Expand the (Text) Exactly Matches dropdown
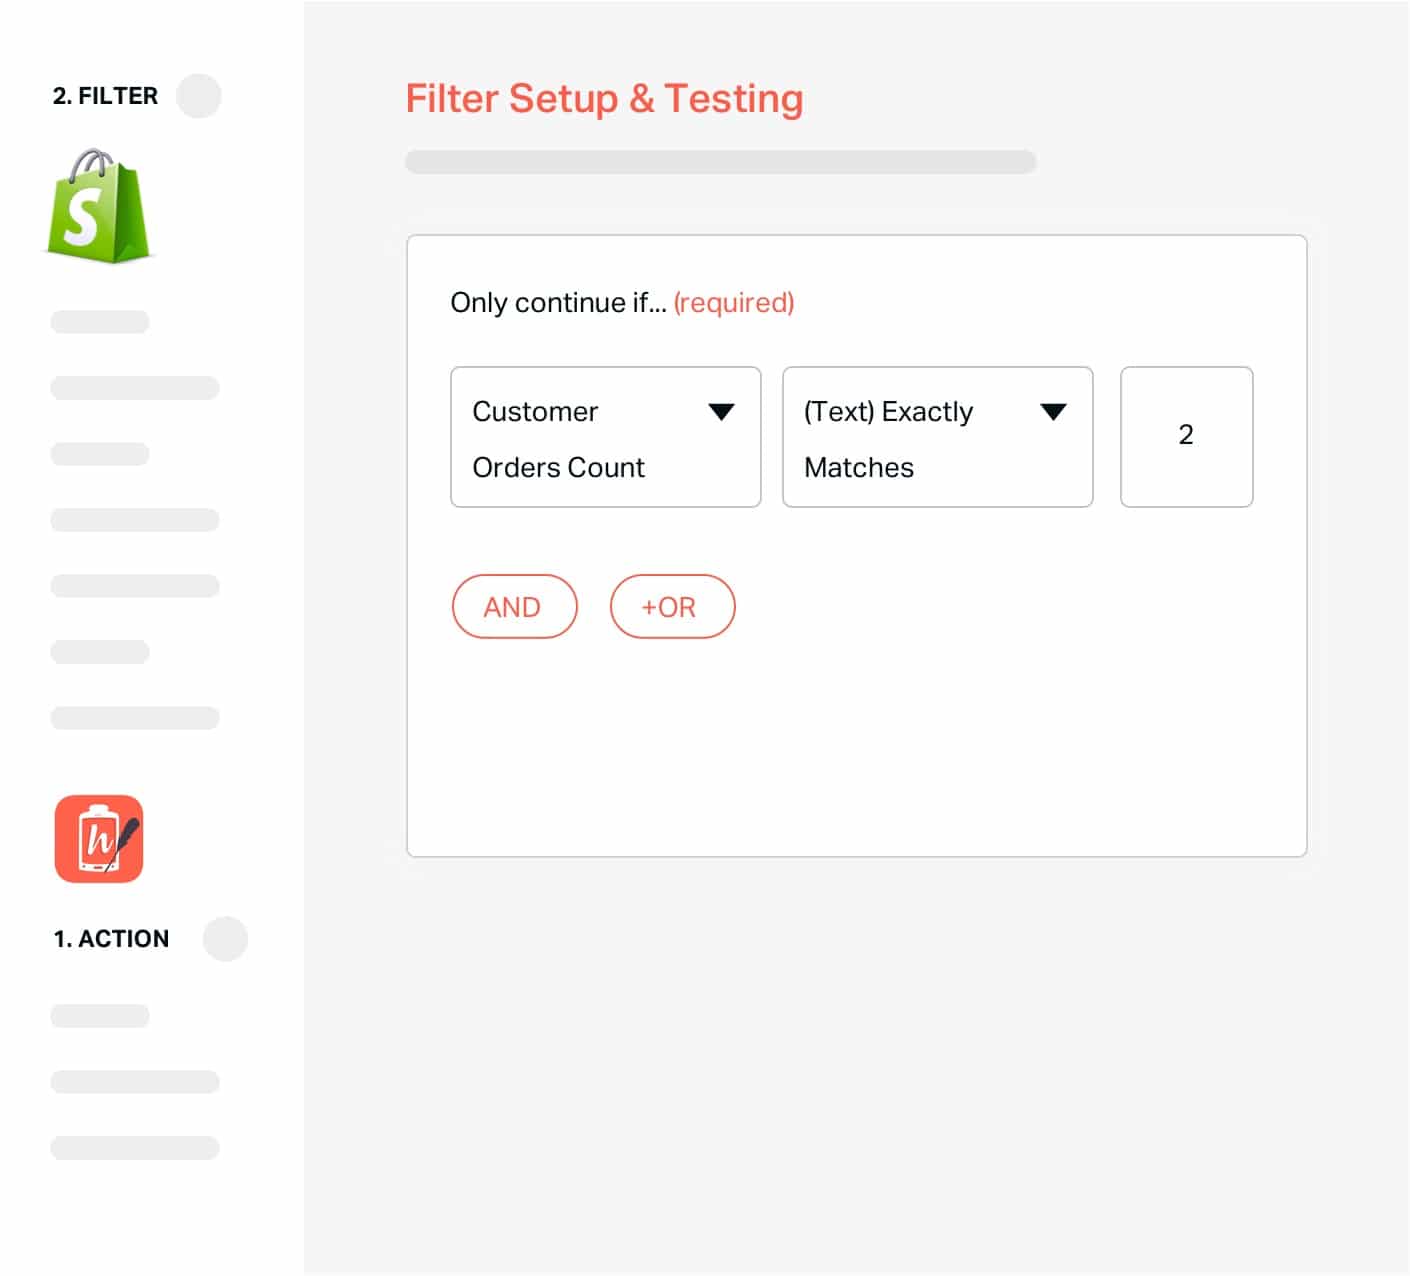The image size is (1410, 1276). tap(937, 437)
